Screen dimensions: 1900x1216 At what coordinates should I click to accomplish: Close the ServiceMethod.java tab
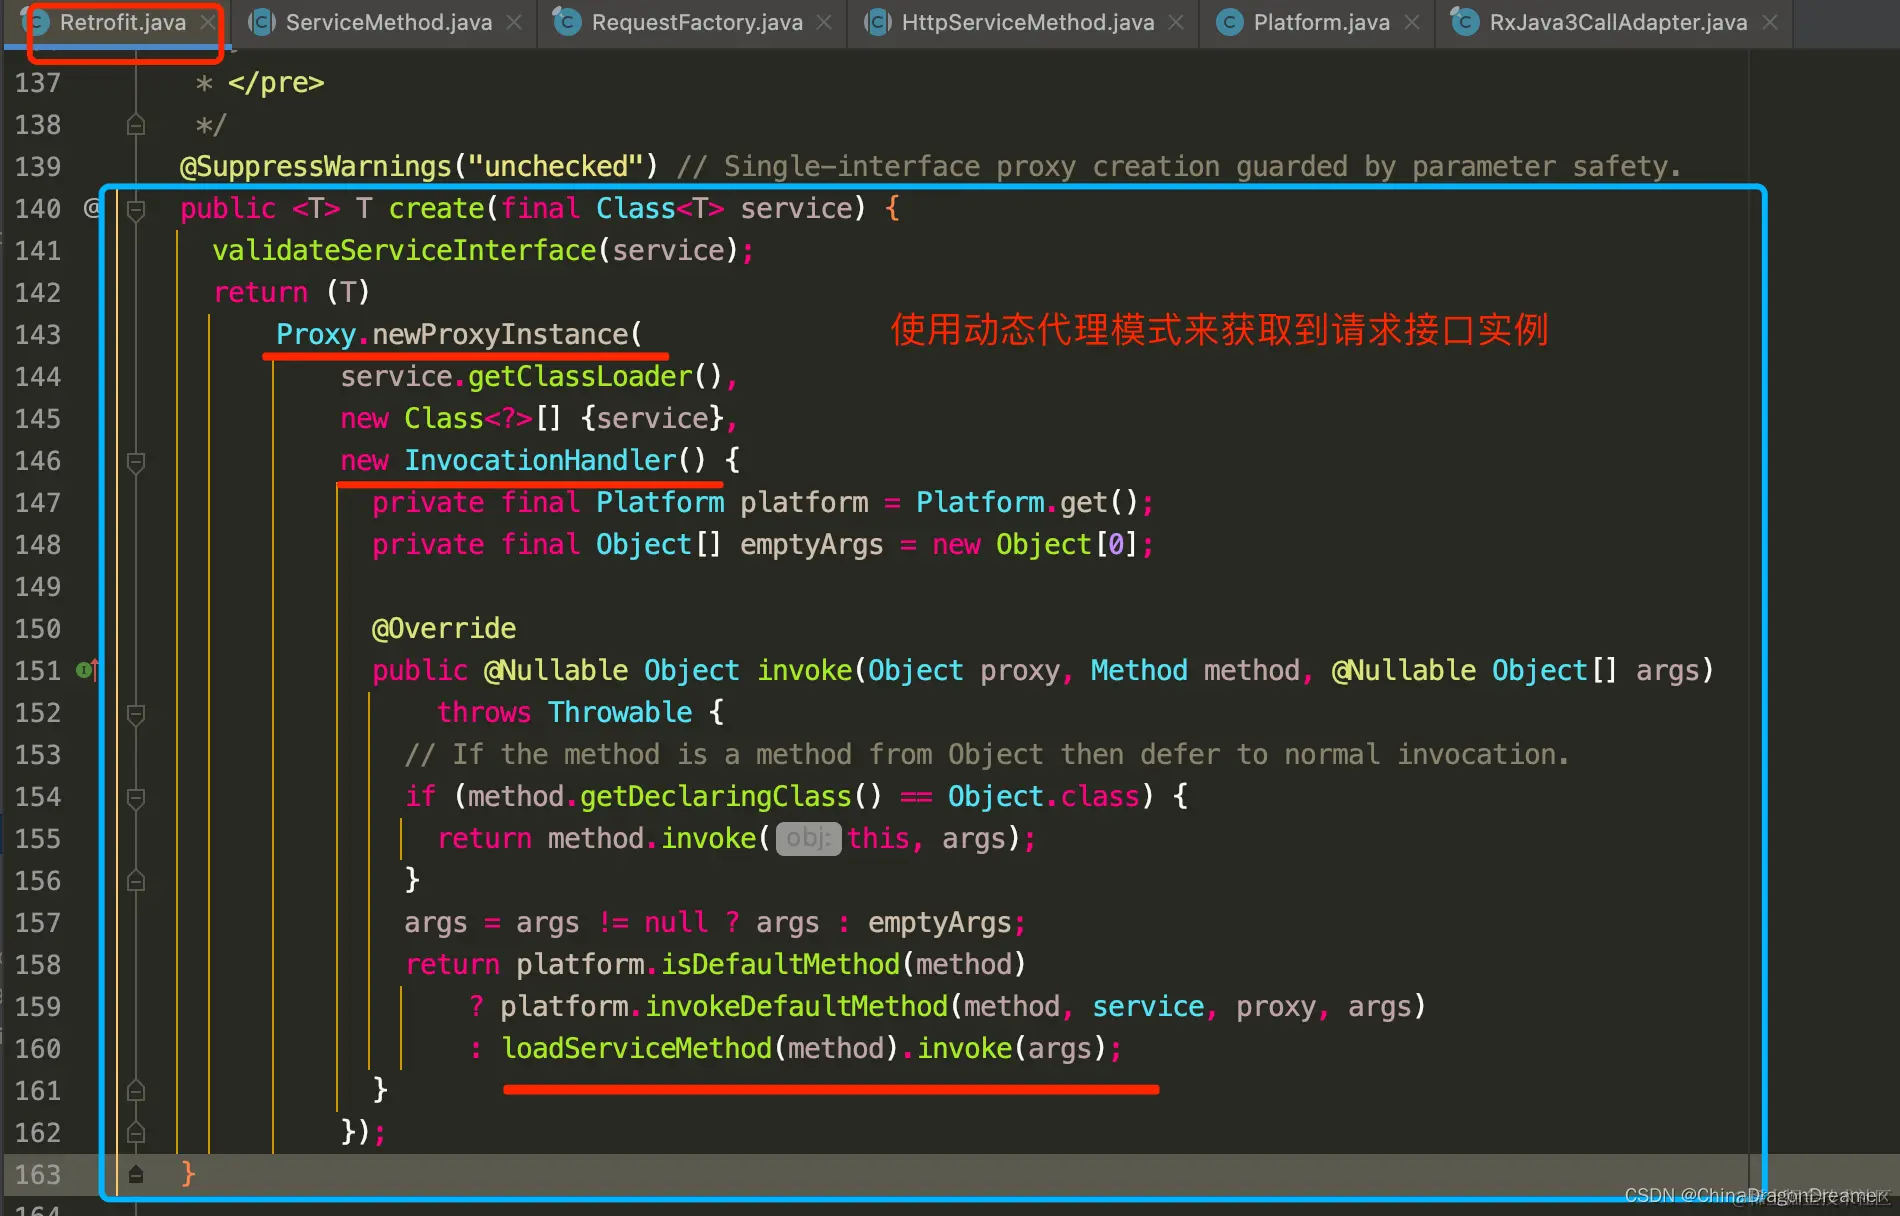click(514, 22)
